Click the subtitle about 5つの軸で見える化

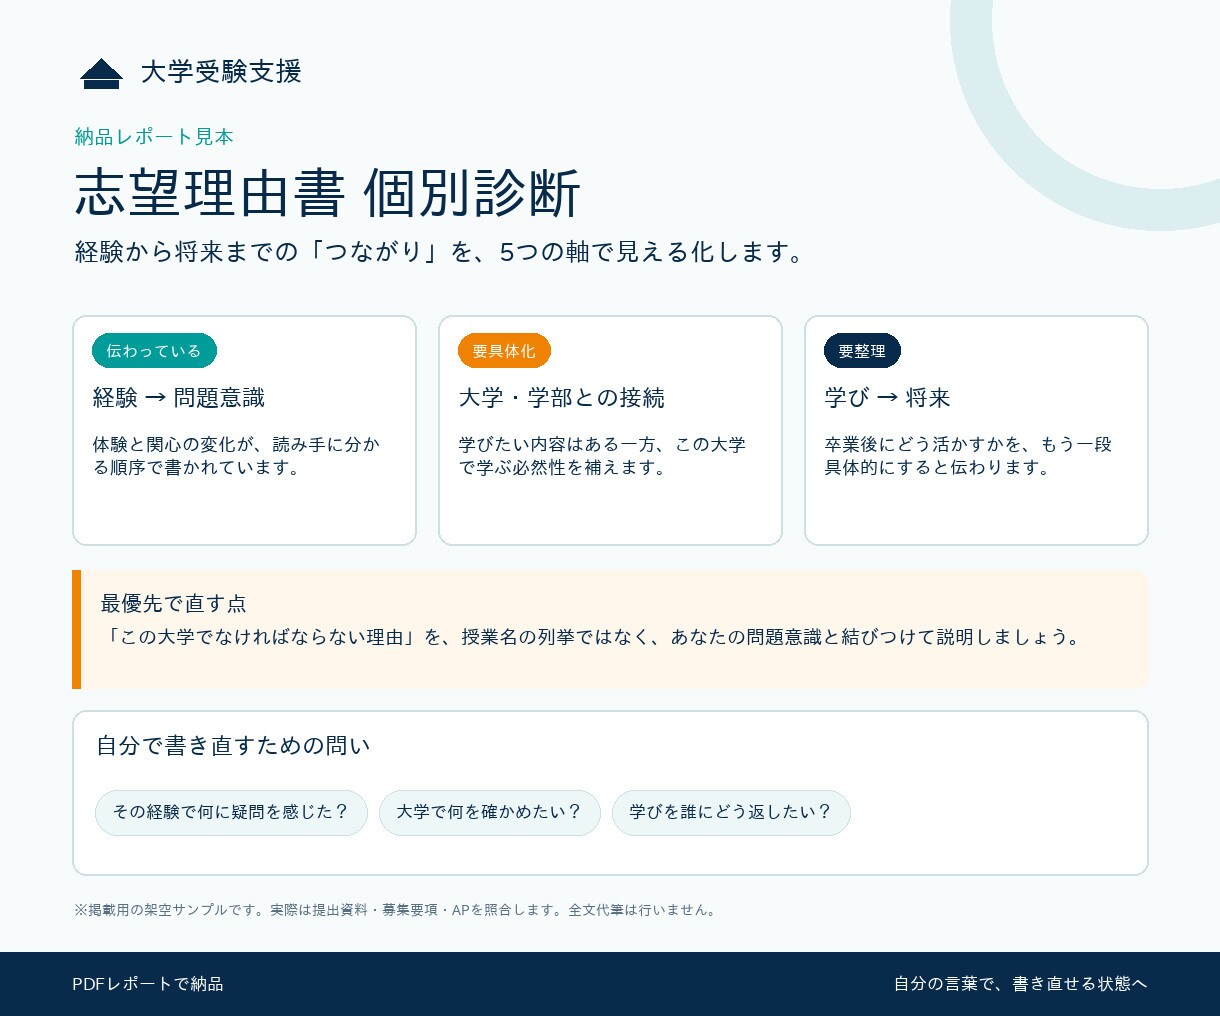(x=440, y=252)
